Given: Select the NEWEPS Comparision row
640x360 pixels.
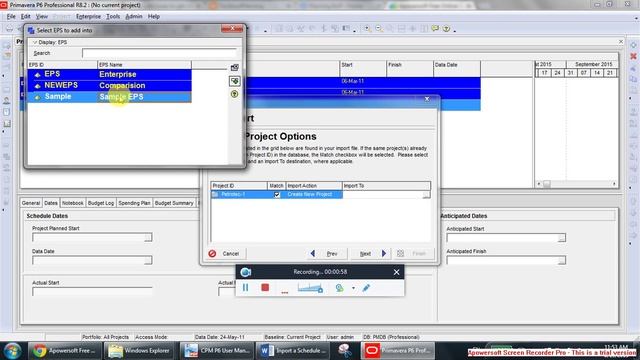Looking at the screenshot, I should click(x=109, y=85).
